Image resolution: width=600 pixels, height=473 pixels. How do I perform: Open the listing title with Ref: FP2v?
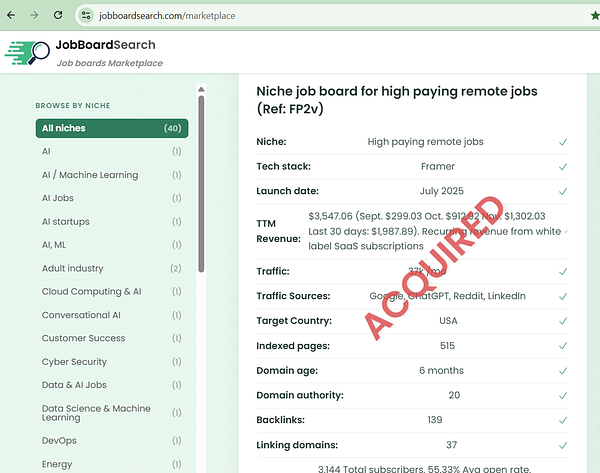pos(397,100)
